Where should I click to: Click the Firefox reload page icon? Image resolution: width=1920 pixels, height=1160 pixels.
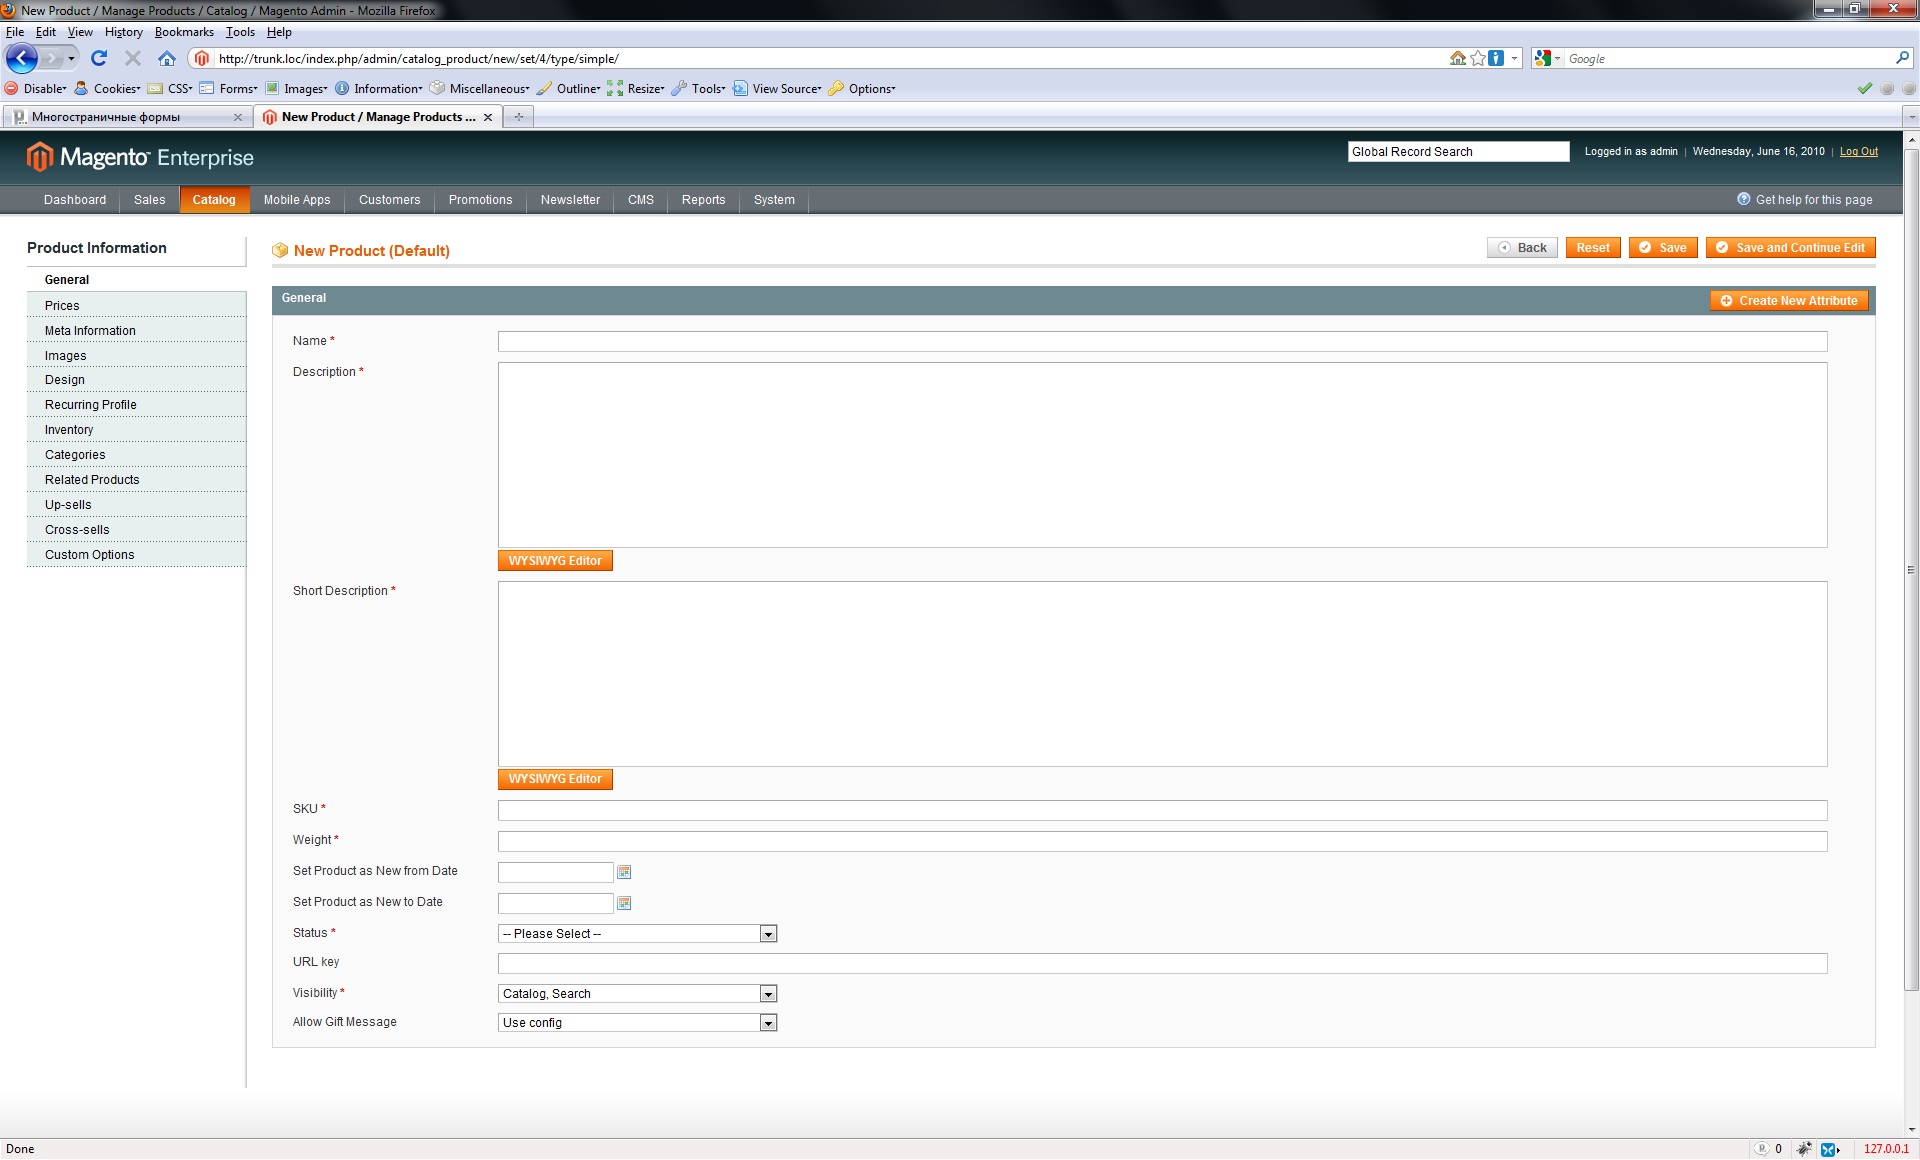click(x=99, y=59)
